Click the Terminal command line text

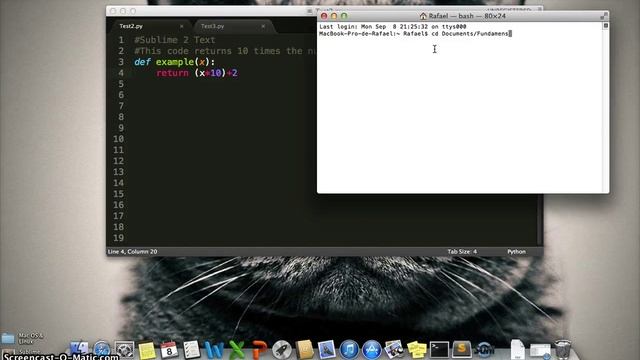(415, 33)
